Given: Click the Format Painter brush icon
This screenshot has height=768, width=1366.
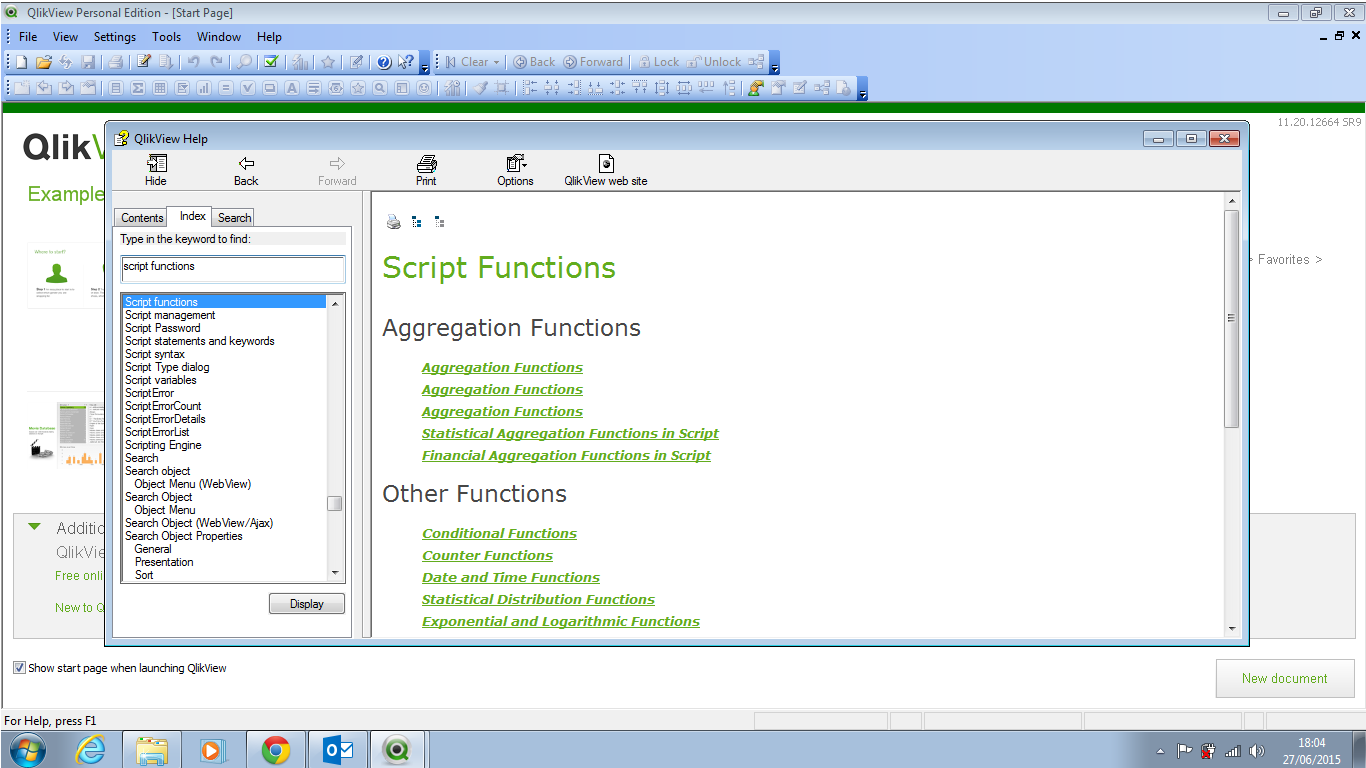Looking at the screenshot, I should pyautogui.click(x=480, y=88).
